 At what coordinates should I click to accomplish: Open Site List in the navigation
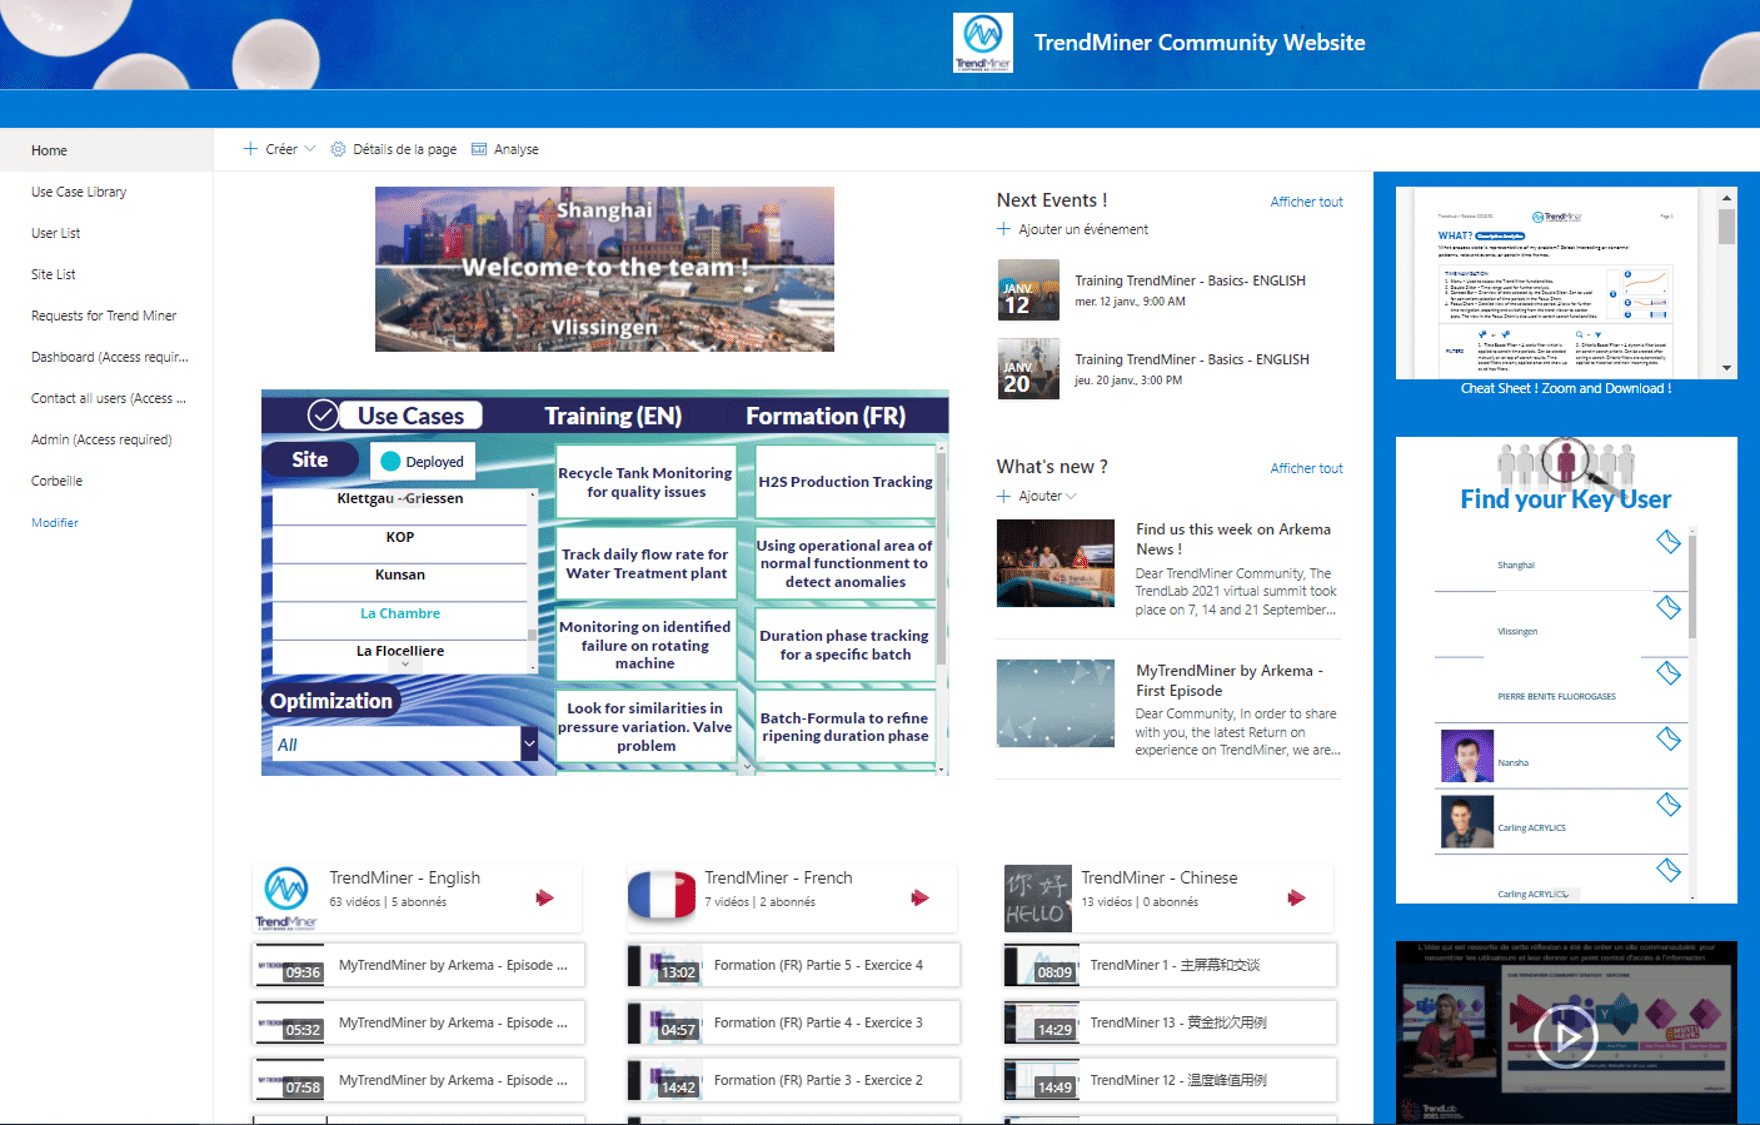point(53,274)
